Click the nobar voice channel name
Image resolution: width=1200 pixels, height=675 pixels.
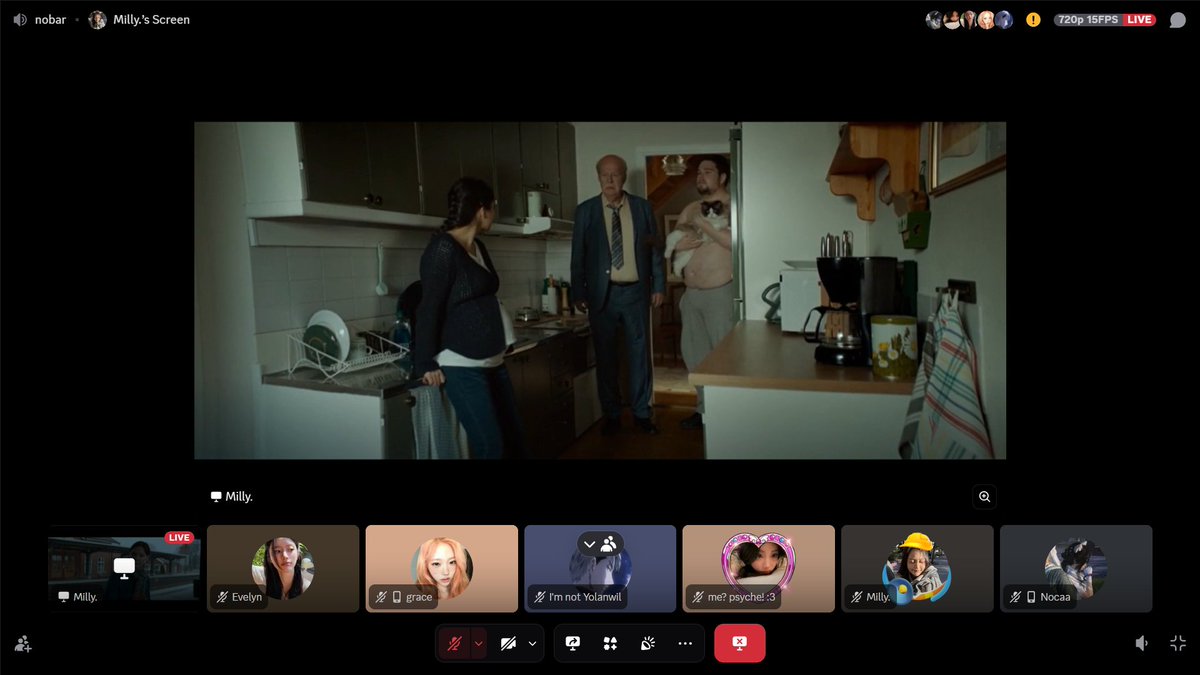(x=50, y=19)
